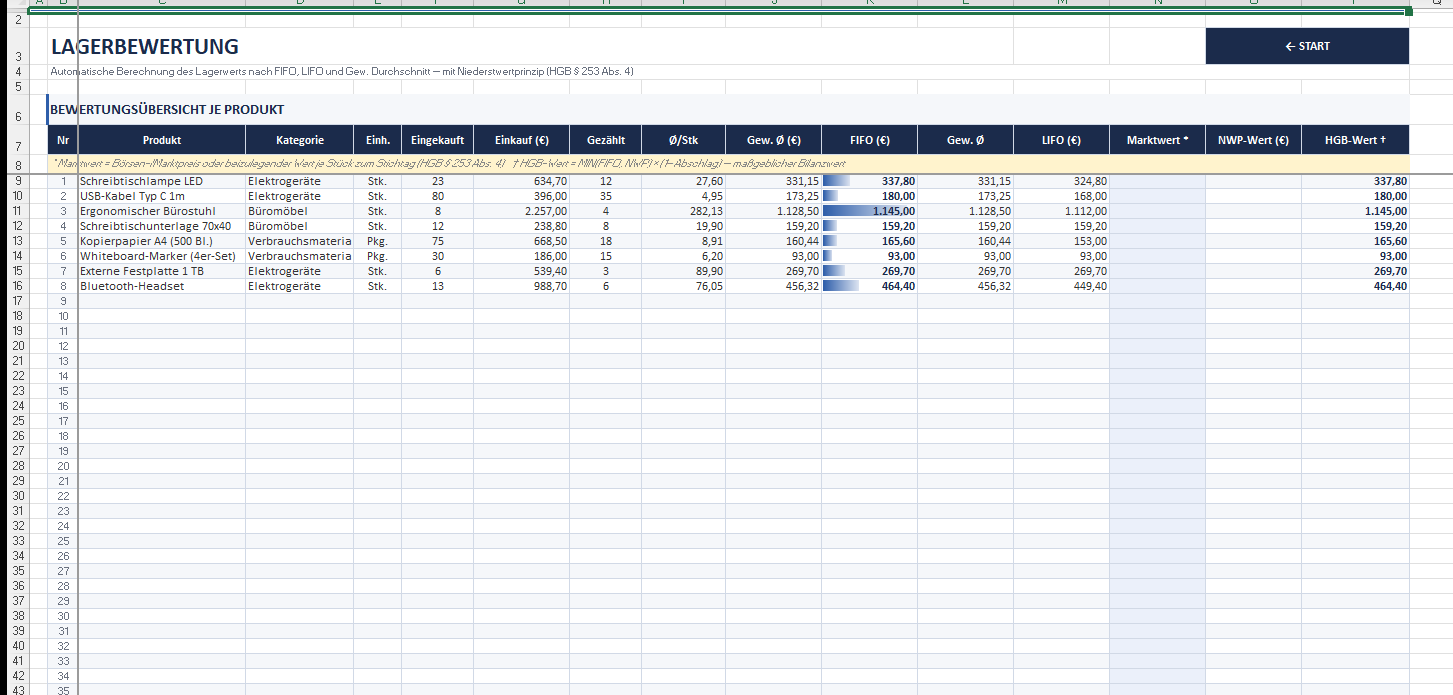Select the FIFO (€) header cell
The width and height of the screenshot is (1453, 695).
pyautogui.click(x=869, y=140)
